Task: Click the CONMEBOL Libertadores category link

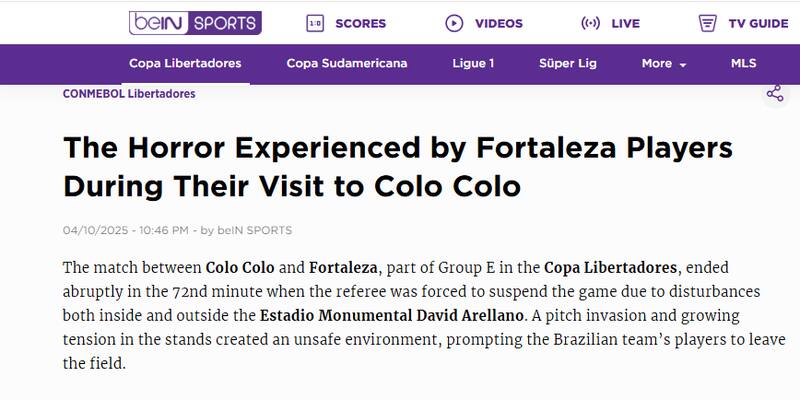Action: (x=129, y=94)
